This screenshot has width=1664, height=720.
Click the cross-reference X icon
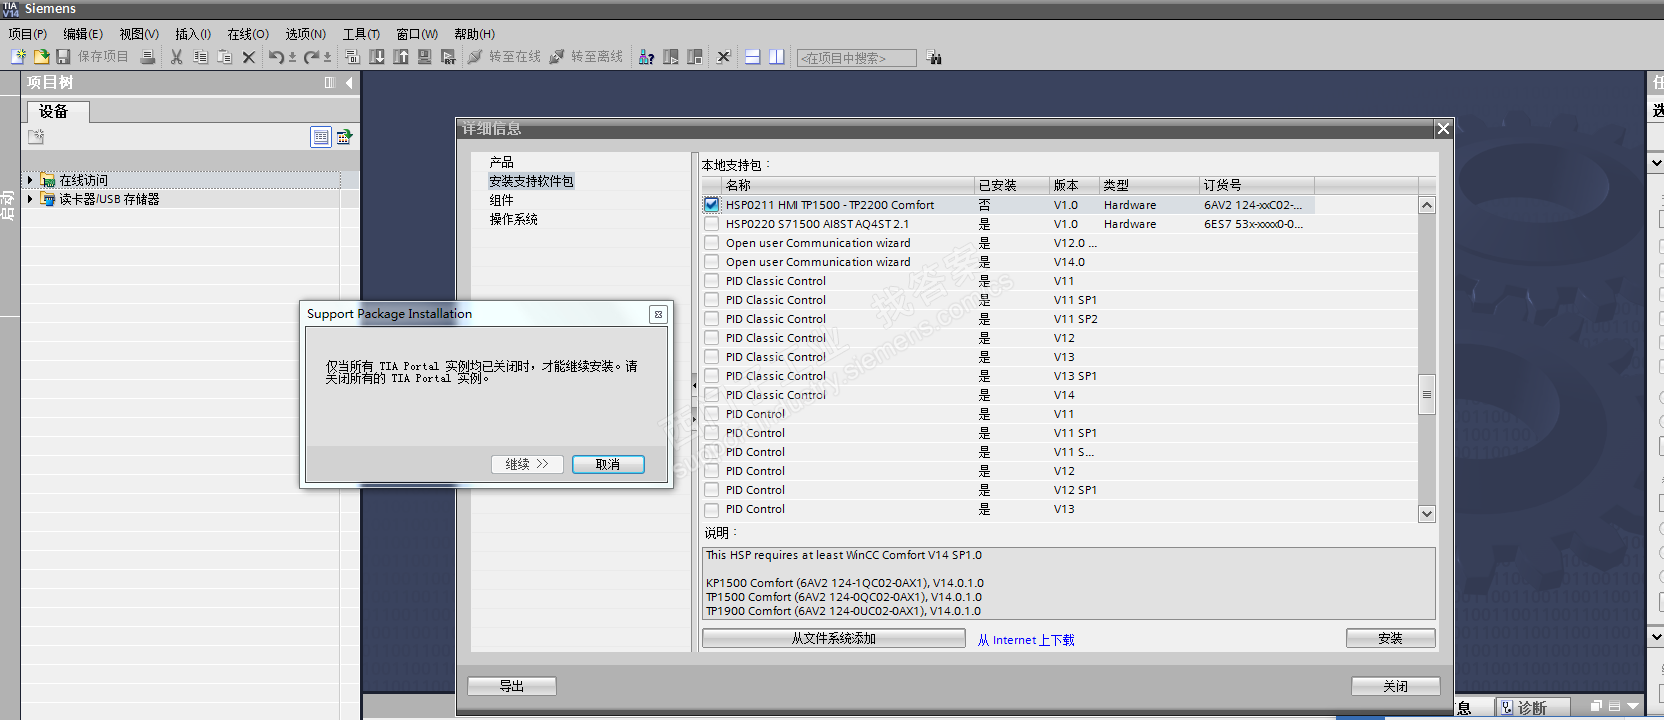coord(724,57)
